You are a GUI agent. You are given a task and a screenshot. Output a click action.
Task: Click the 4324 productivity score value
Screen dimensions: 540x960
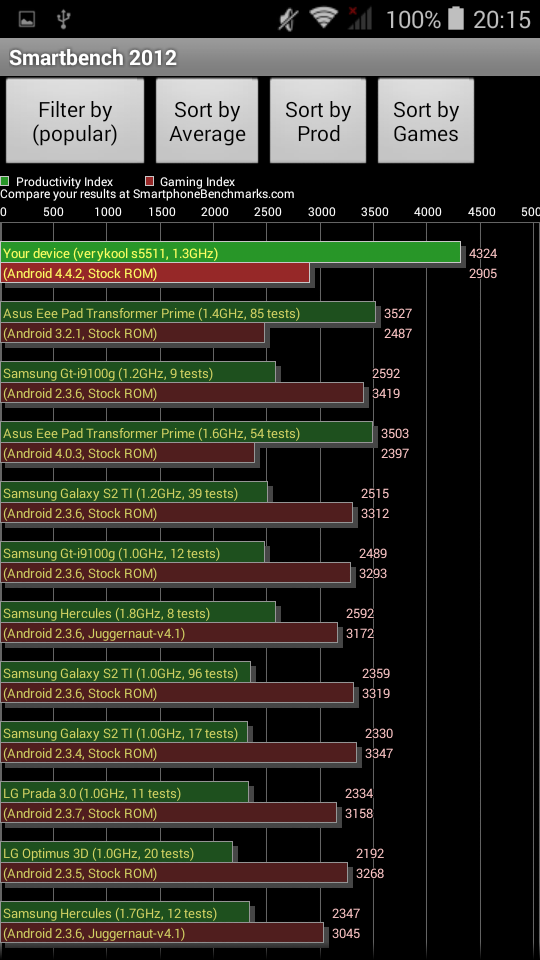pos(483,253)
